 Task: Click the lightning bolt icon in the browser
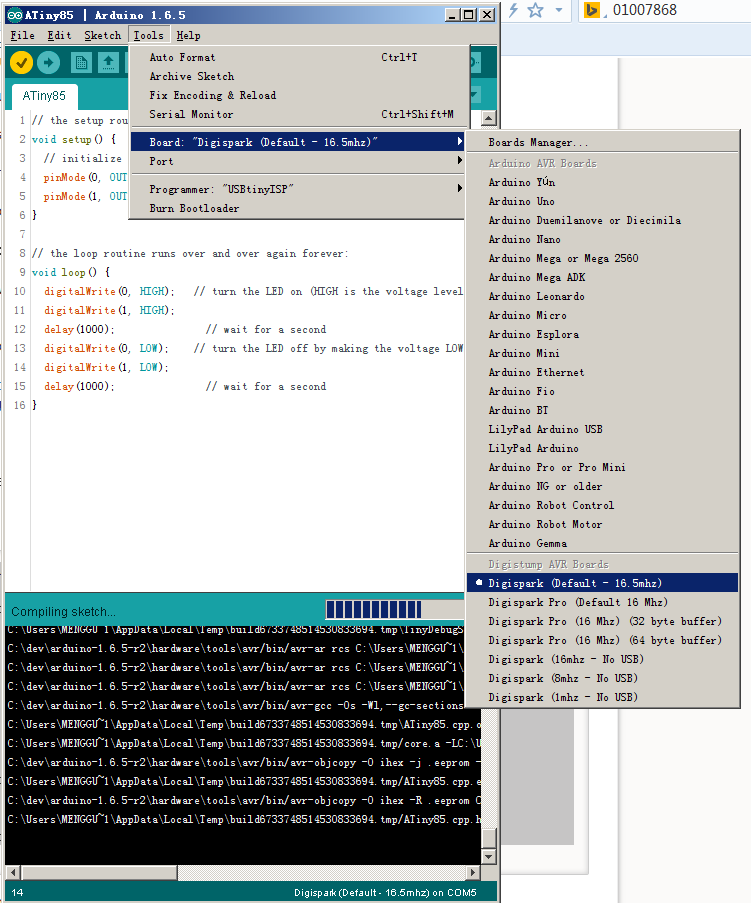click(513, 10)
